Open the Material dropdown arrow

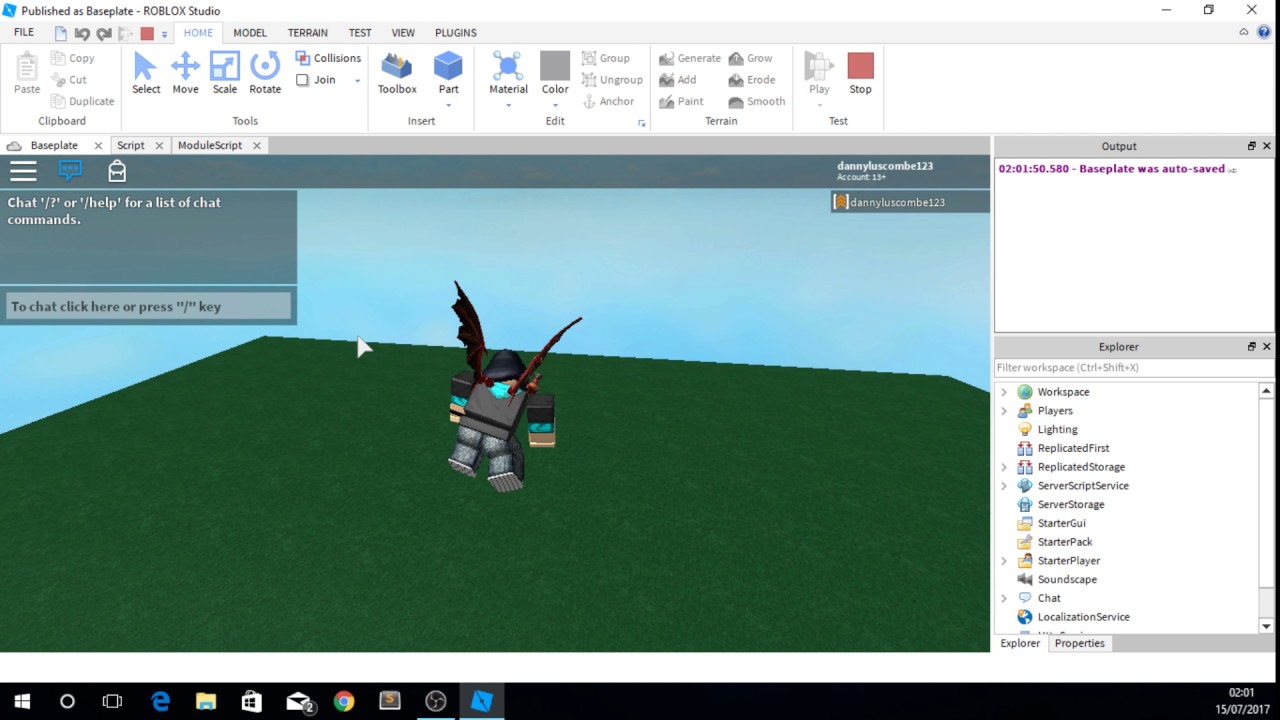click(x=508, y=105)
